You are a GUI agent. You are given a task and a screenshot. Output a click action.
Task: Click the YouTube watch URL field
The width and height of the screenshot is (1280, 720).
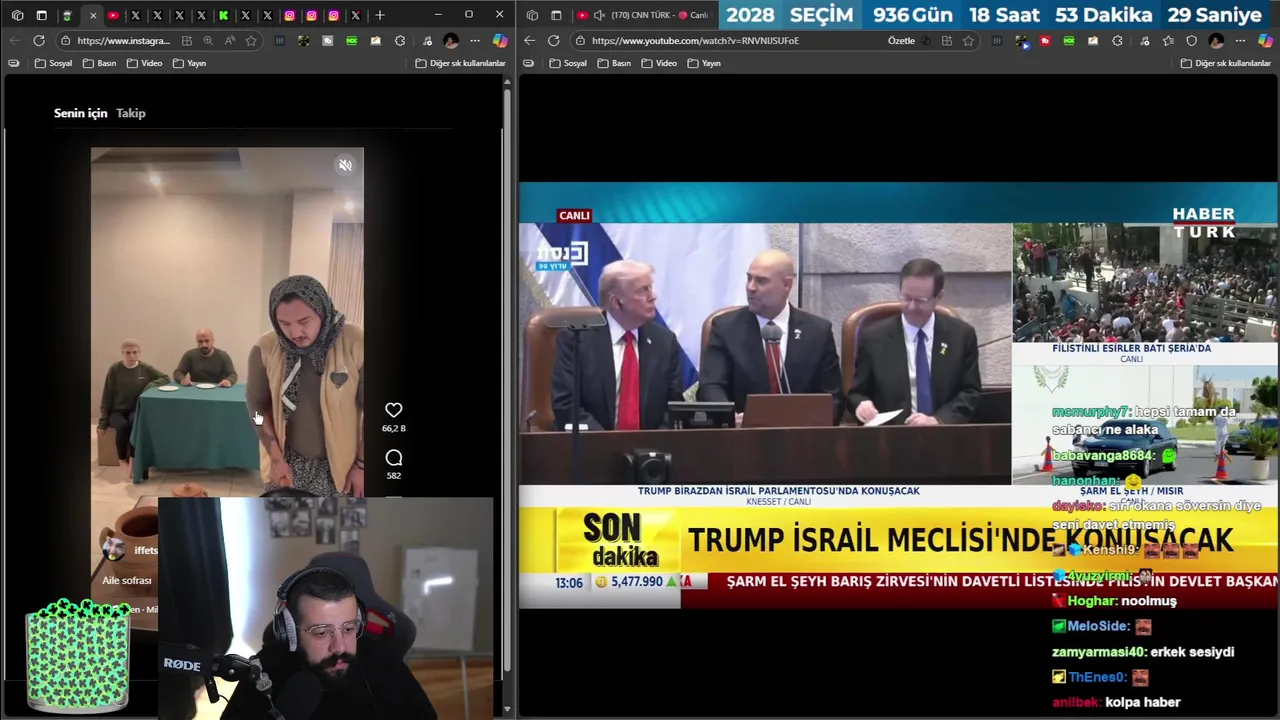click(695, 41)
